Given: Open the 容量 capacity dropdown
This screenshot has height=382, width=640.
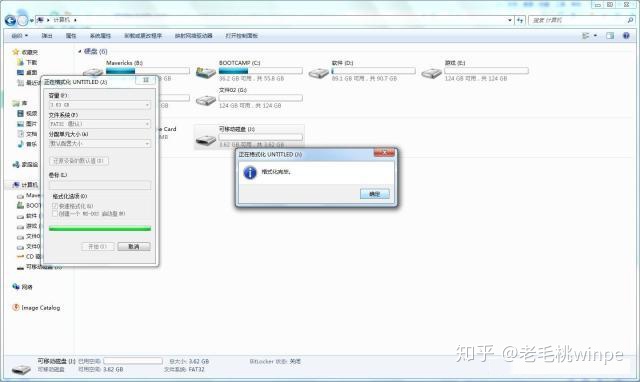Looking at the screenshot, I should (100, 105).
